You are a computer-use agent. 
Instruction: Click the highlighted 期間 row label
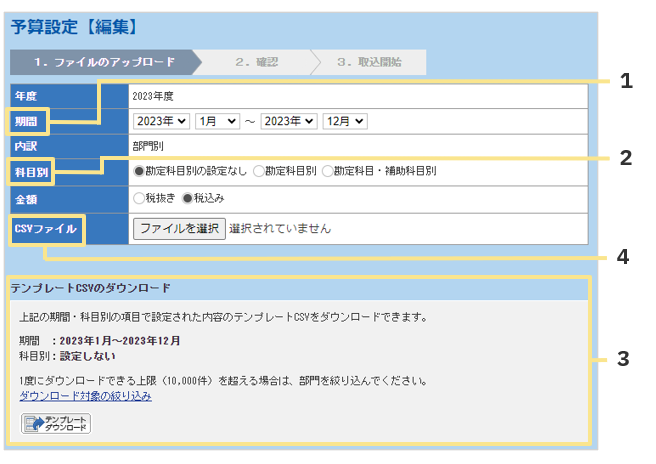[27, 121]
